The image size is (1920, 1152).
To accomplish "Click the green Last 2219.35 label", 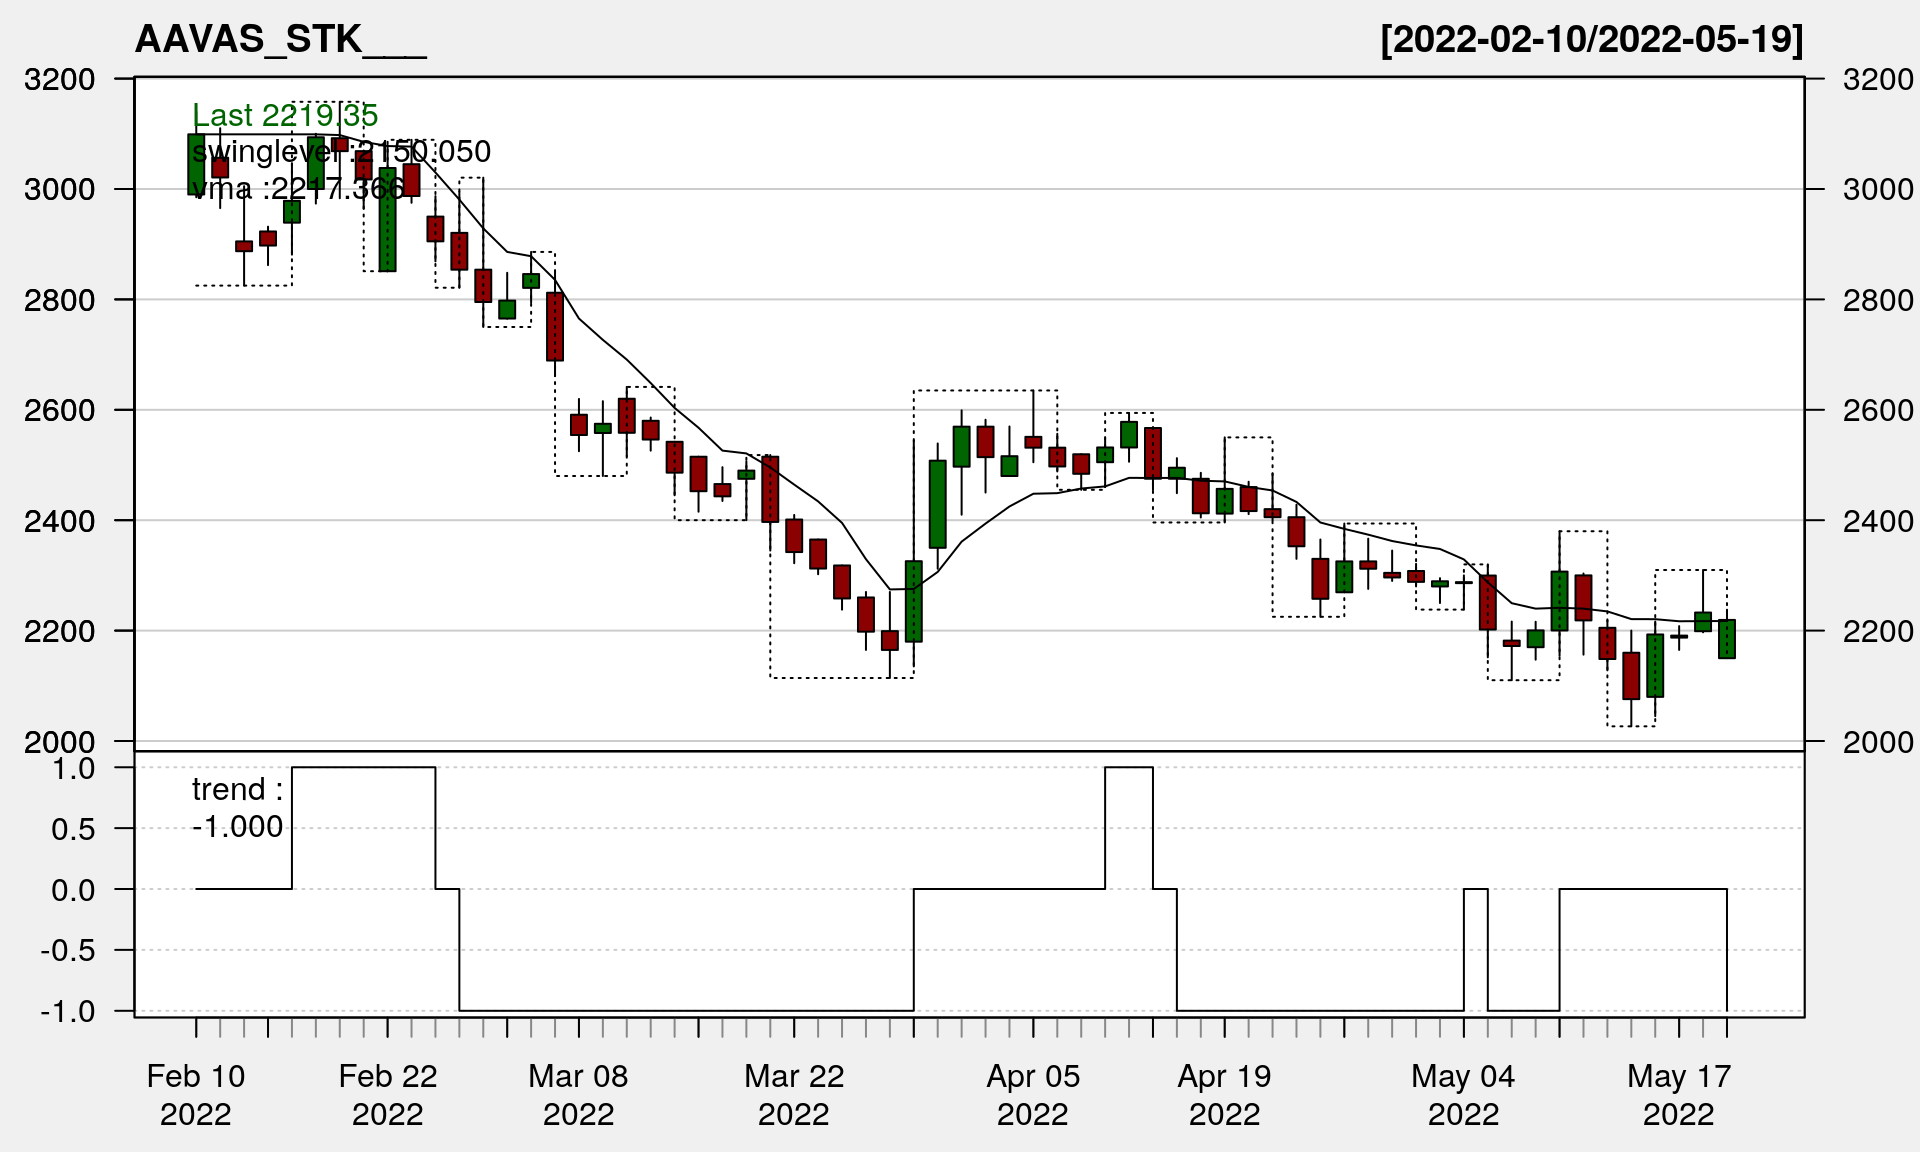I will (x=285, y=116).
